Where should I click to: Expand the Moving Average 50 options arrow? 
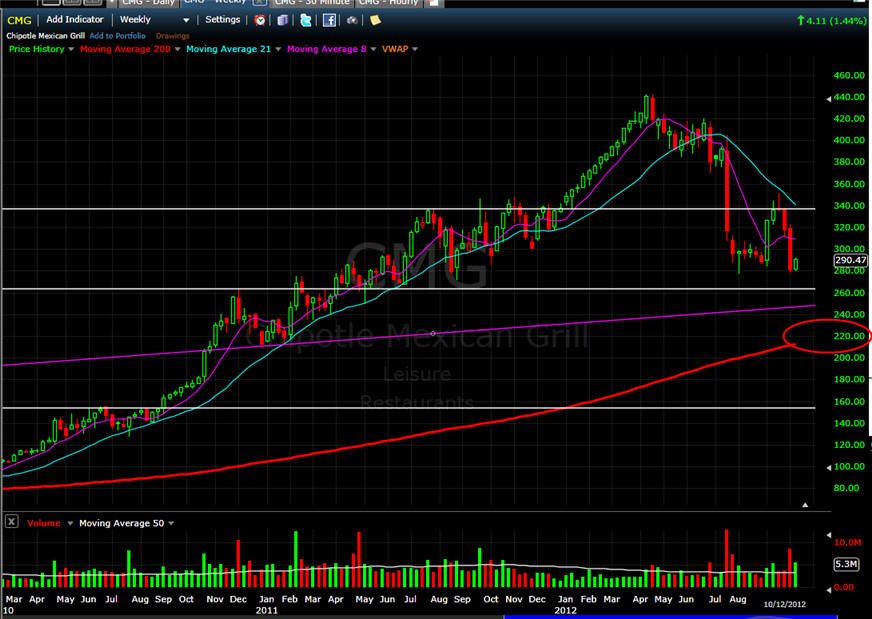(x=171, y=523)
